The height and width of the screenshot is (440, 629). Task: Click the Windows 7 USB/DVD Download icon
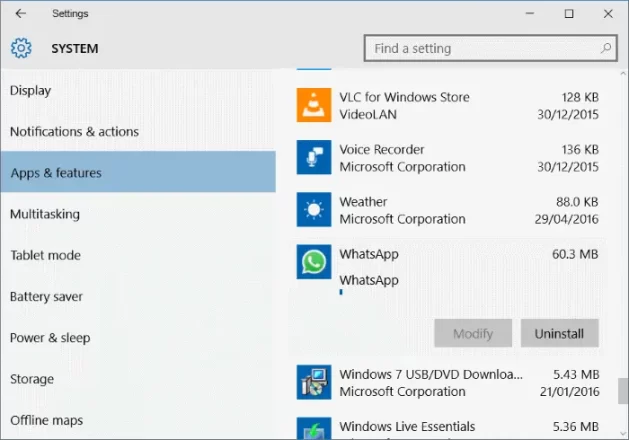point(314,382)
